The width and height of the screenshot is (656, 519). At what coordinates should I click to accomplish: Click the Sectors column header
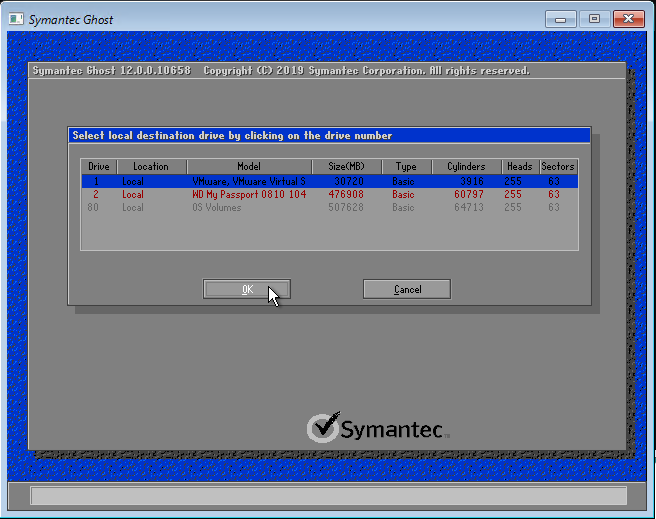pyautogui.click(x=558, y=166)
